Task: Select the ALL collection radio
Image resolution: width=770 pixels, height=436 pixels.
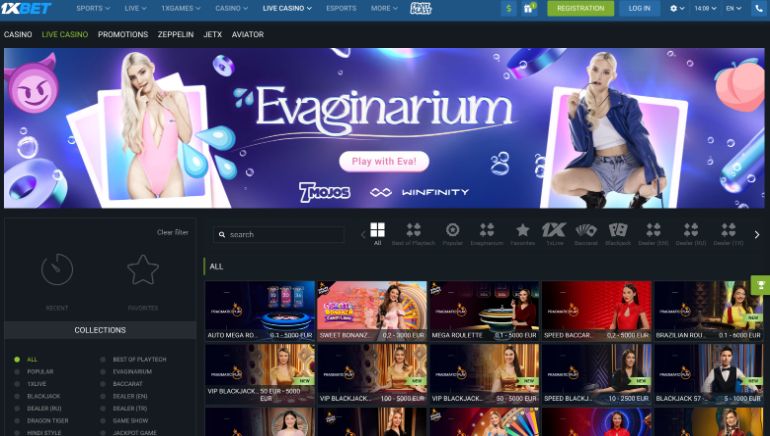Action: pos(17,359)
